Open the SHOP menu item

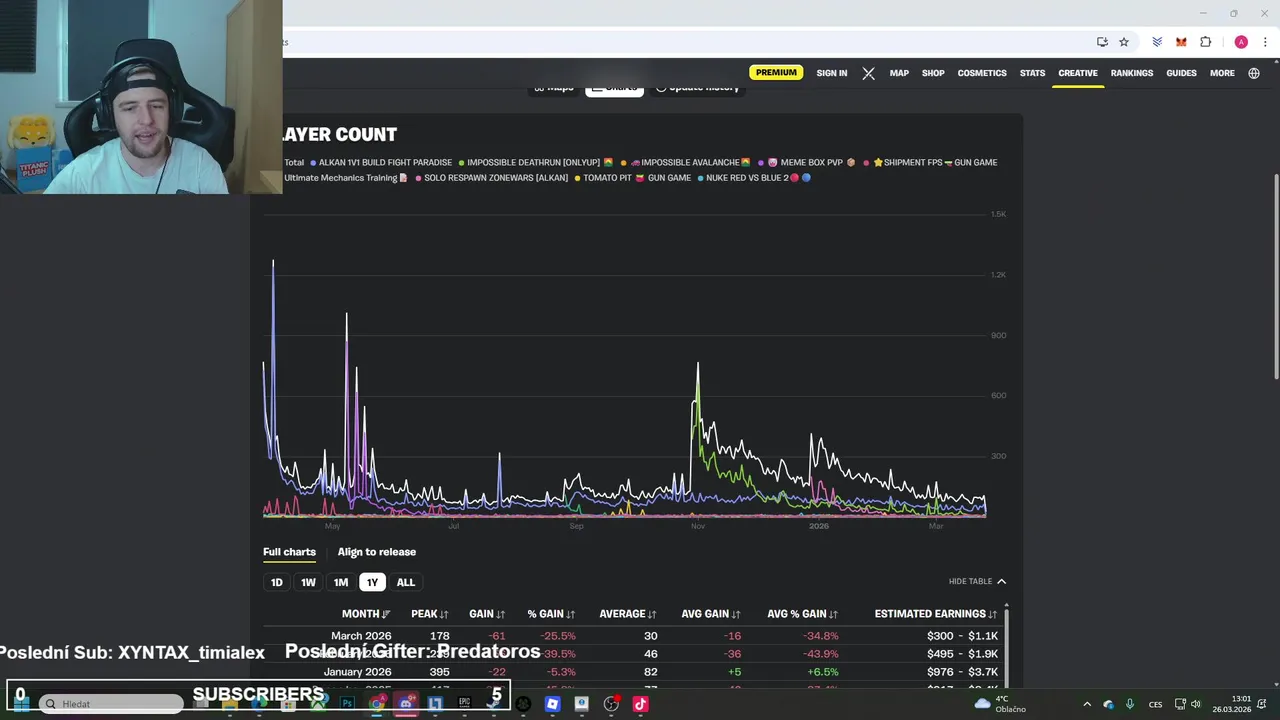click(x=933, y=73)
